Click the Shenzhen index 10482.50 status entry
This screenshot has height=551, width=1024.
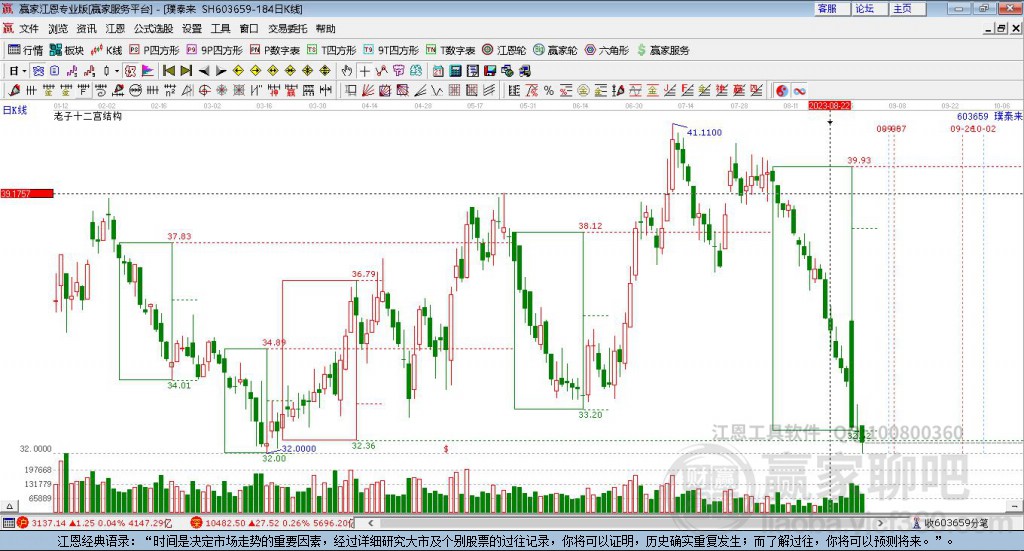[x=273, y=523]
